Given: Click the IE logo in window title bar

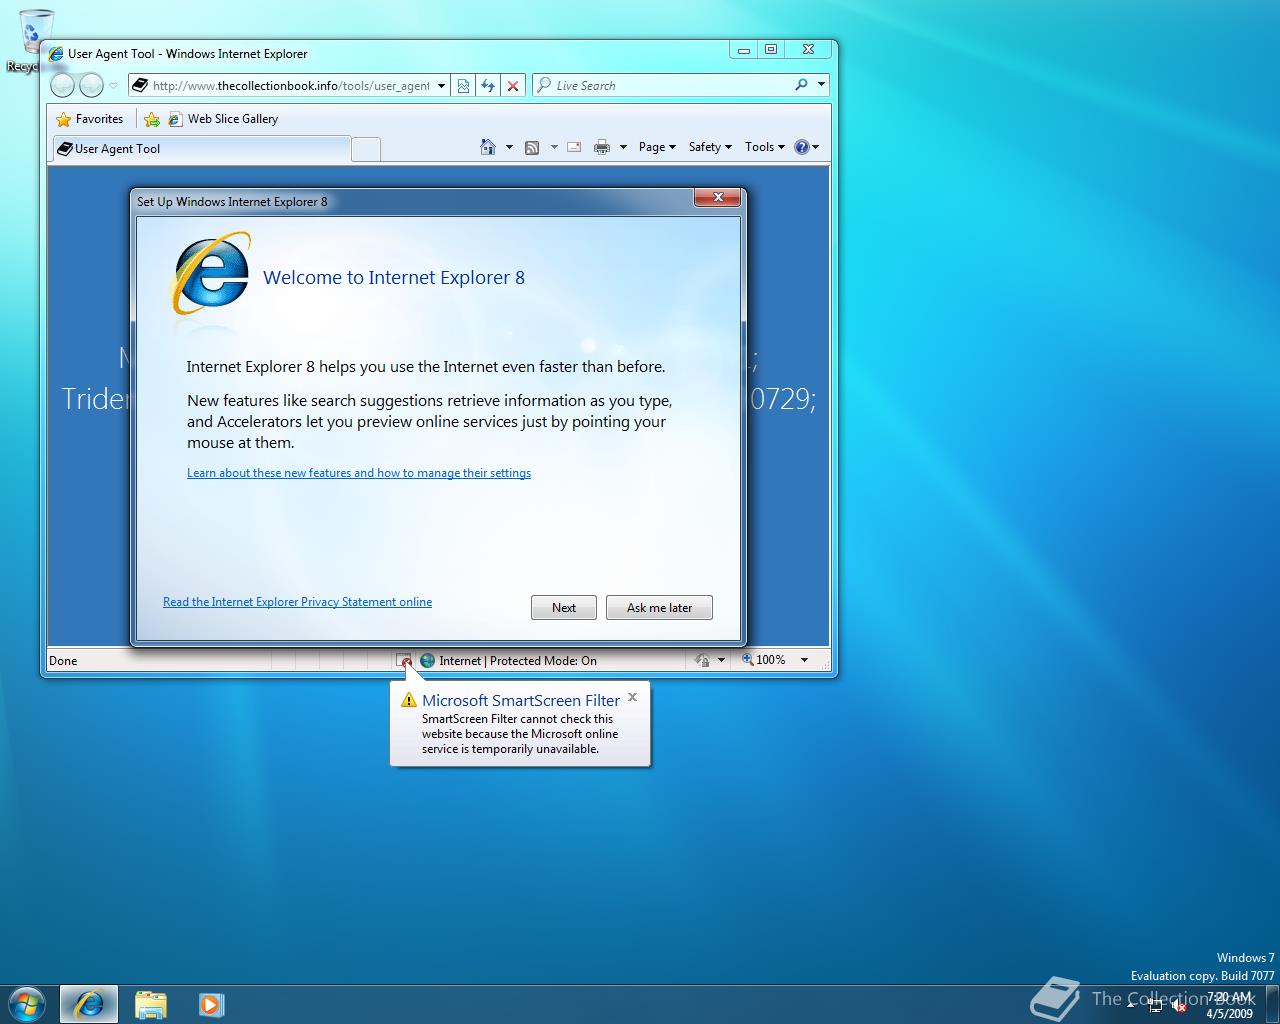Looking at the screenshot, I should 56,54.
